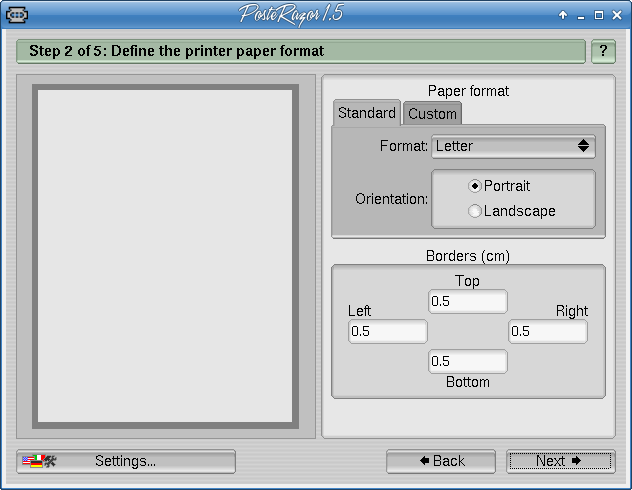Click the Left border input field
632x490 pixels.
click(388, 331)
